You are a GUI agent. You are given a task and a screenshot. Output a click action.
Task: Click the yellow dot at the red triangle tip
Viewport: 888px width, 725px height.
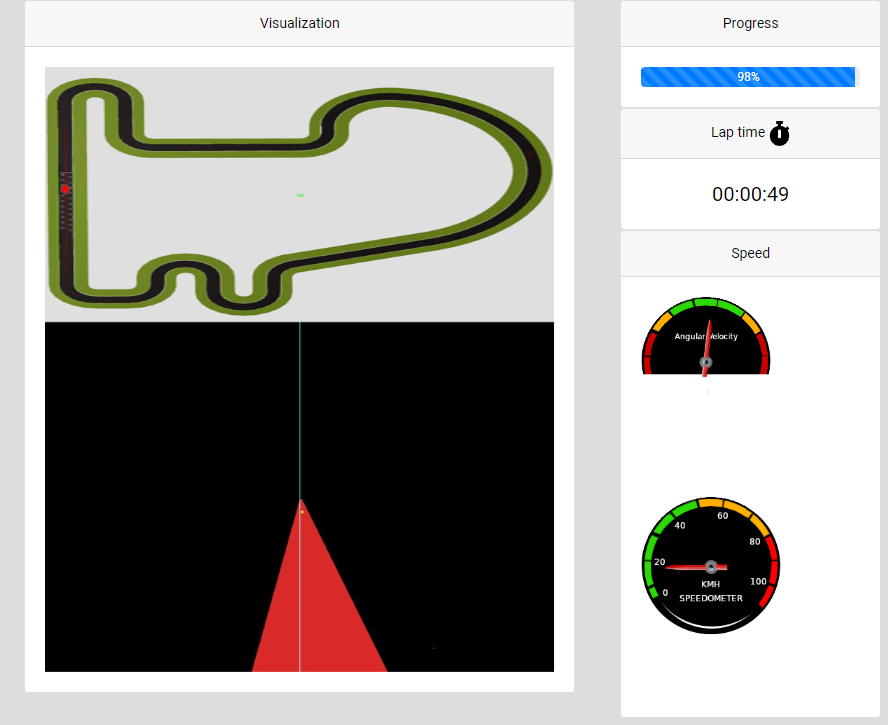(x=301, y=511)
